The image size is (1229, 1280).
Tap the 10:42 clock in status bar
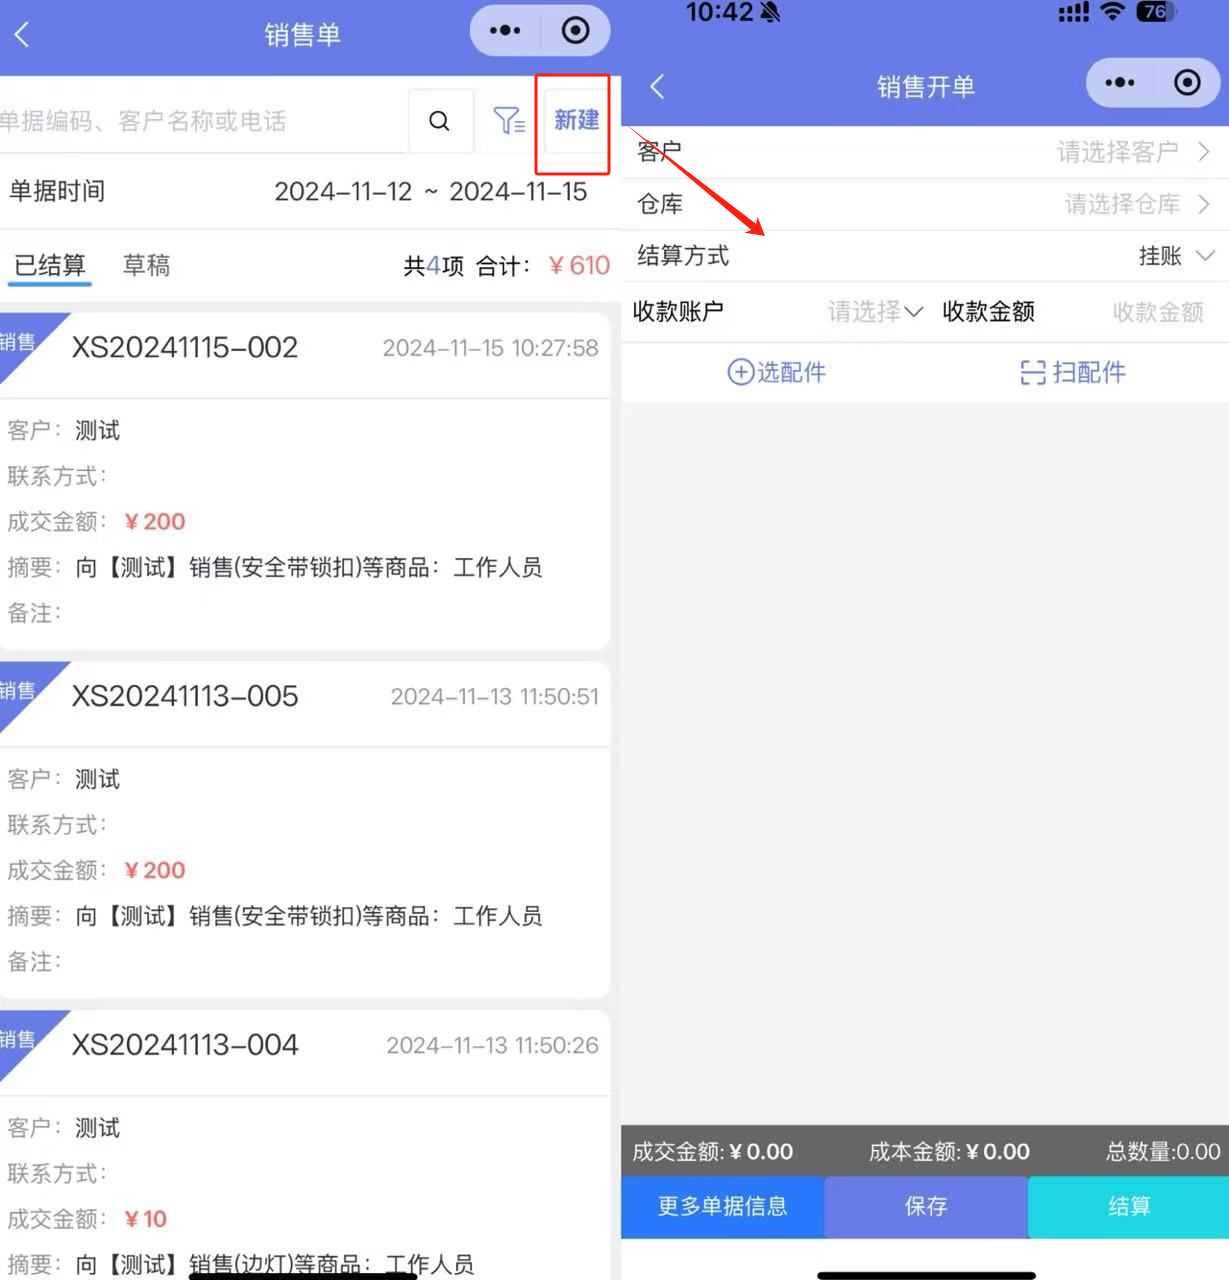[719, 12]
